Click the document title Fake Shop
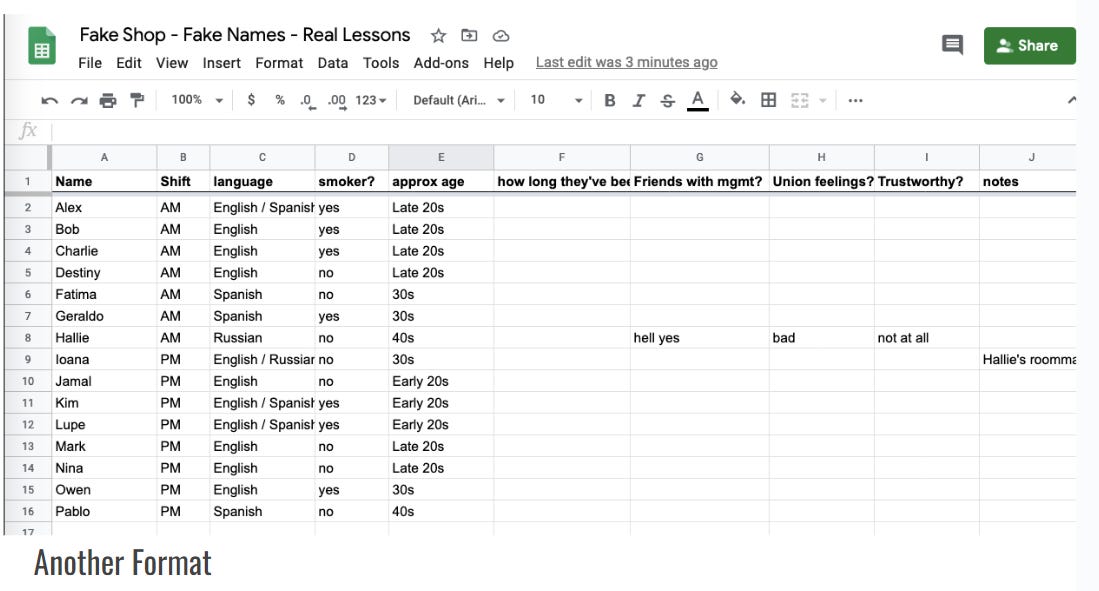Viewport: 1099px width, 591px height. 245,34
